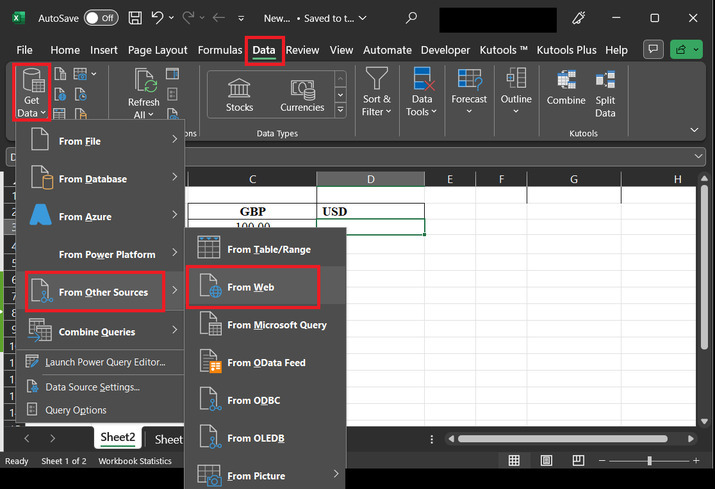Open the From File submenu
This screenshot has width=715, height=489.
100,139
